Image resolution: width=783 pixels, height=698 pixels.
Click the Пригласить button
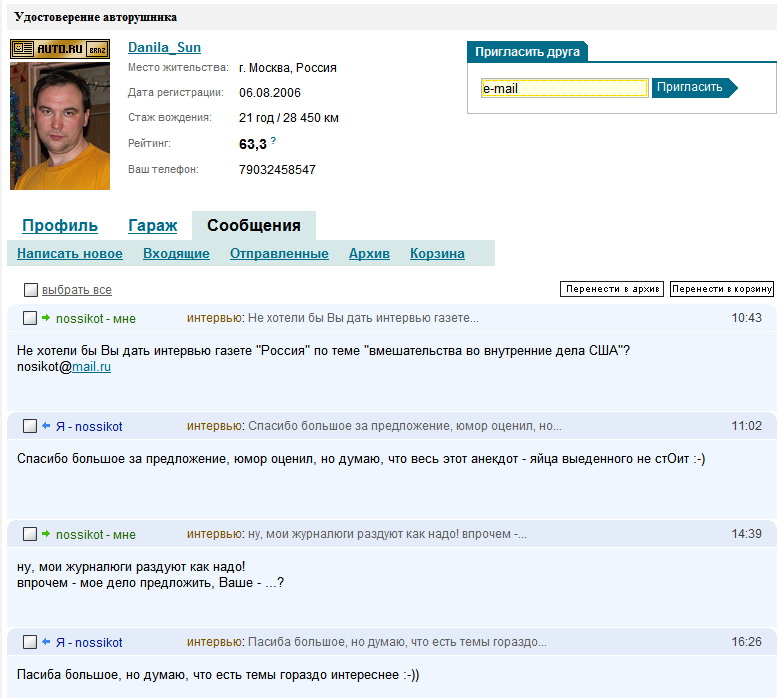pos(694,87)
